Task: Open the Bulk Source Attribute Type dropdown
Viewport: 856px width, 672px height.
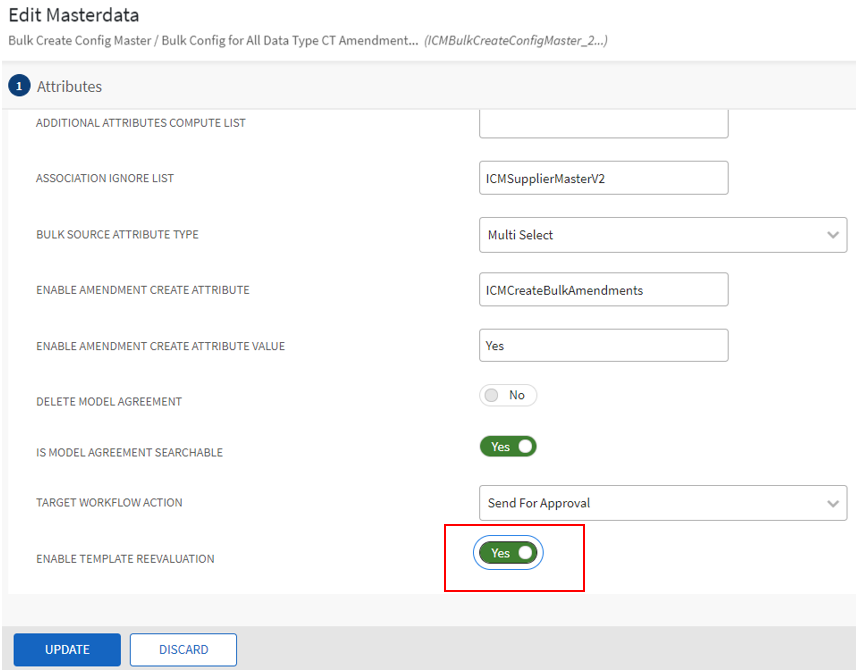Action: click(x=662, y=235)
